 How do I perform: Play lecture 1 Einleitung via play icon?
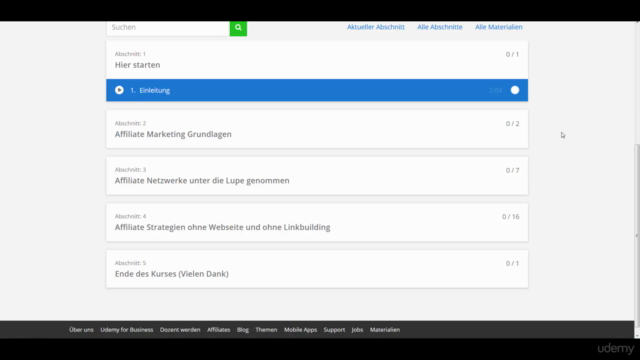pos(119,90)
